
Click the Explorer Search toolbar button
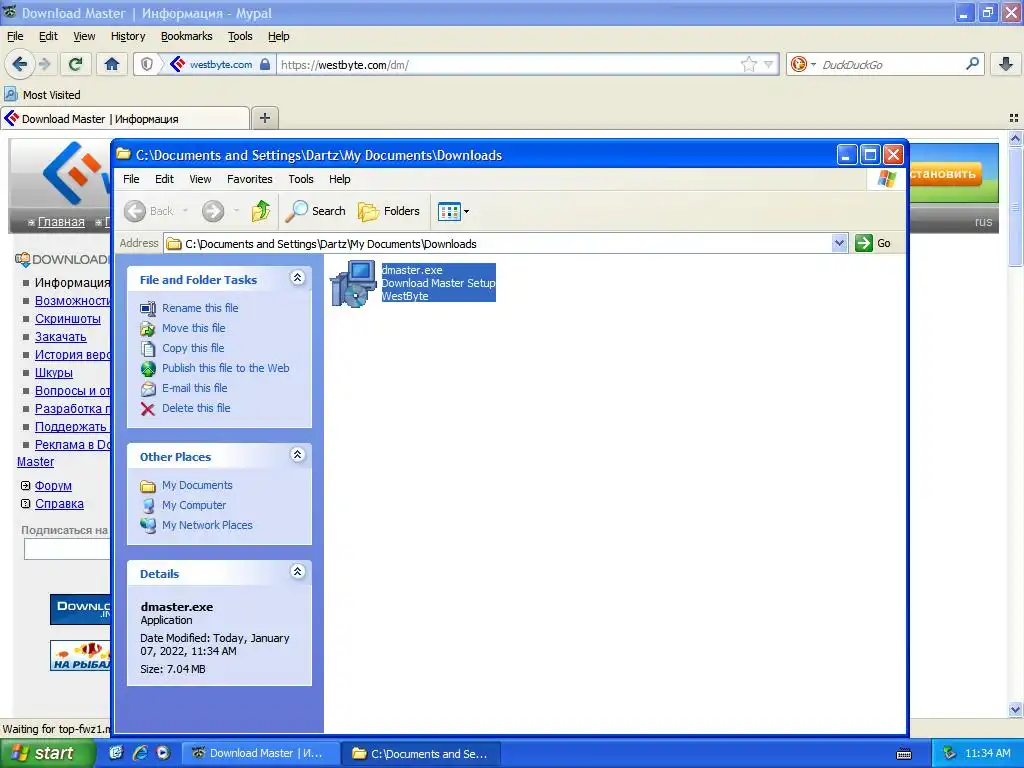tap(316, 211)
